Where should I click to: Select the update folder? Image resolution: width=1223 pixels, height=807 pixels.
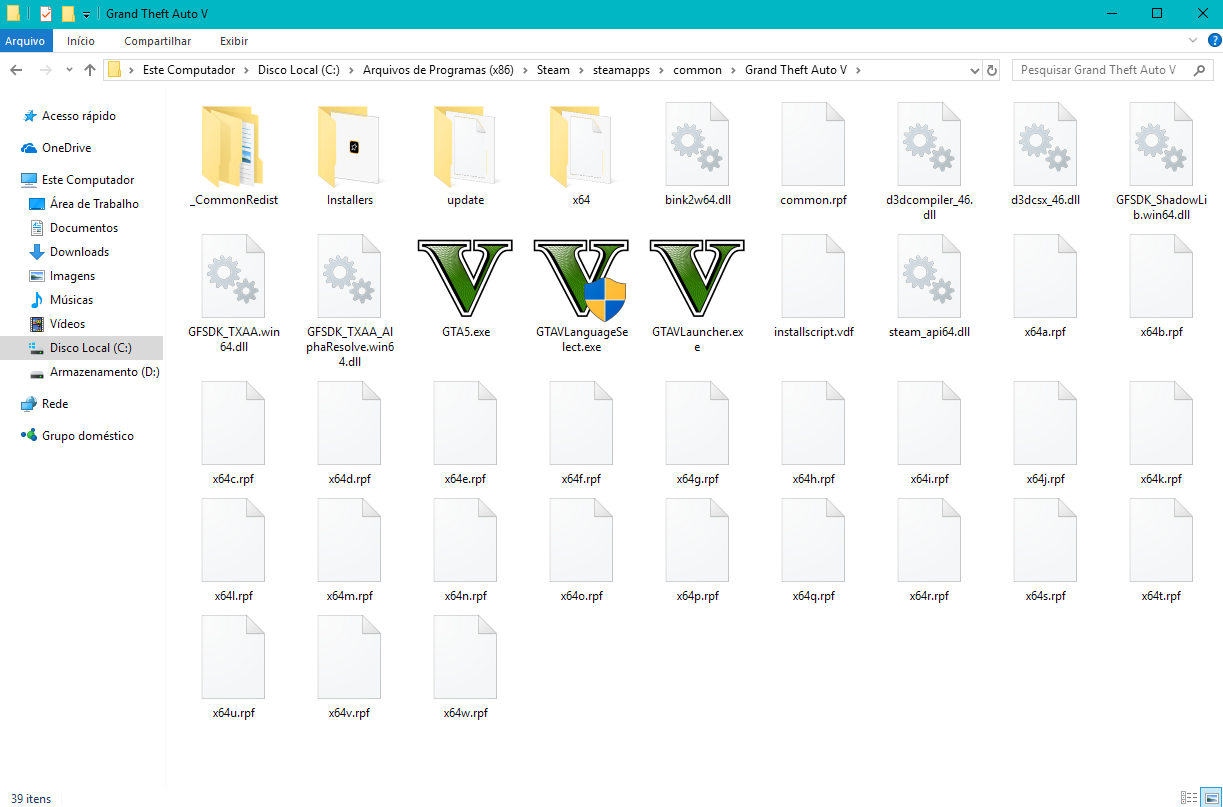pos(465,145)
